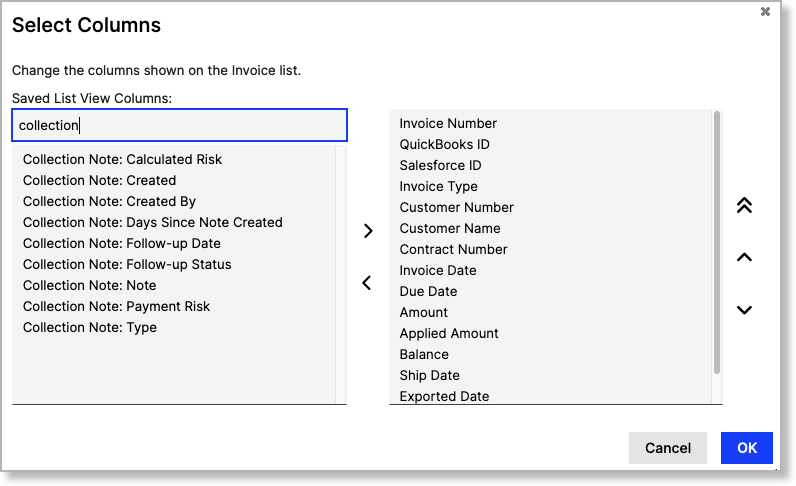Select the Applied Amount column
Screen dimensions: 796x486
click(x=449, y=333)
